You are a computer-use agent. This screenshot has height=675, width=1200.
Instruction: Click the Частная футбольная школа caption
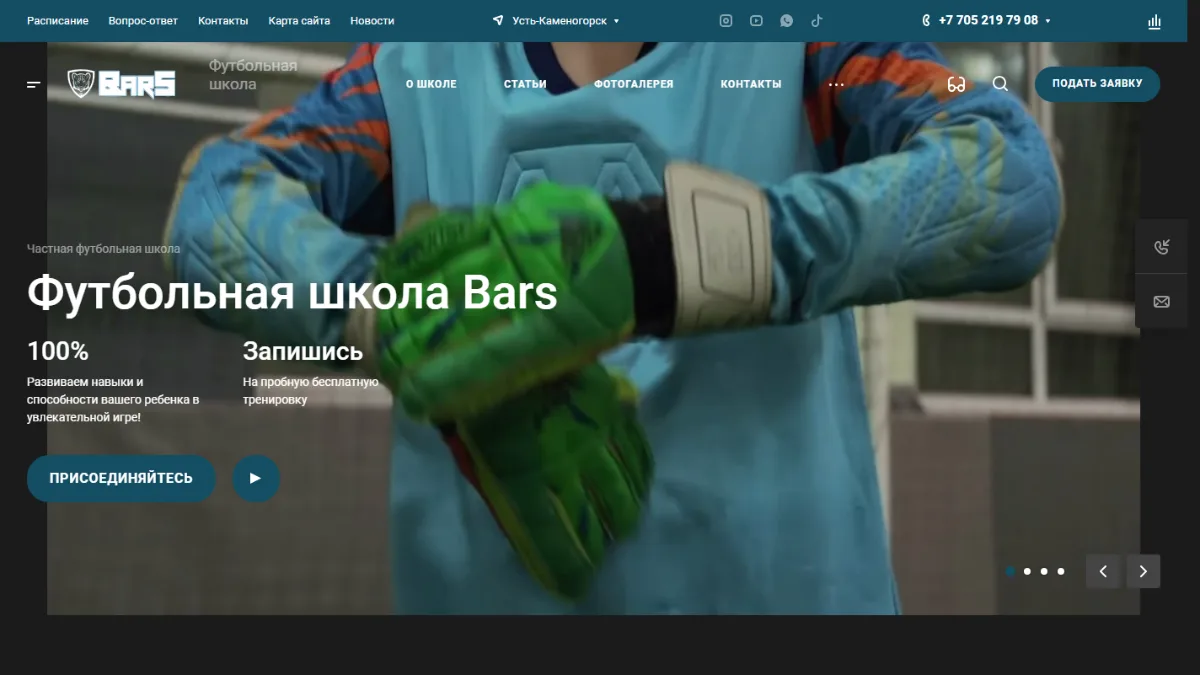point(104,249)
